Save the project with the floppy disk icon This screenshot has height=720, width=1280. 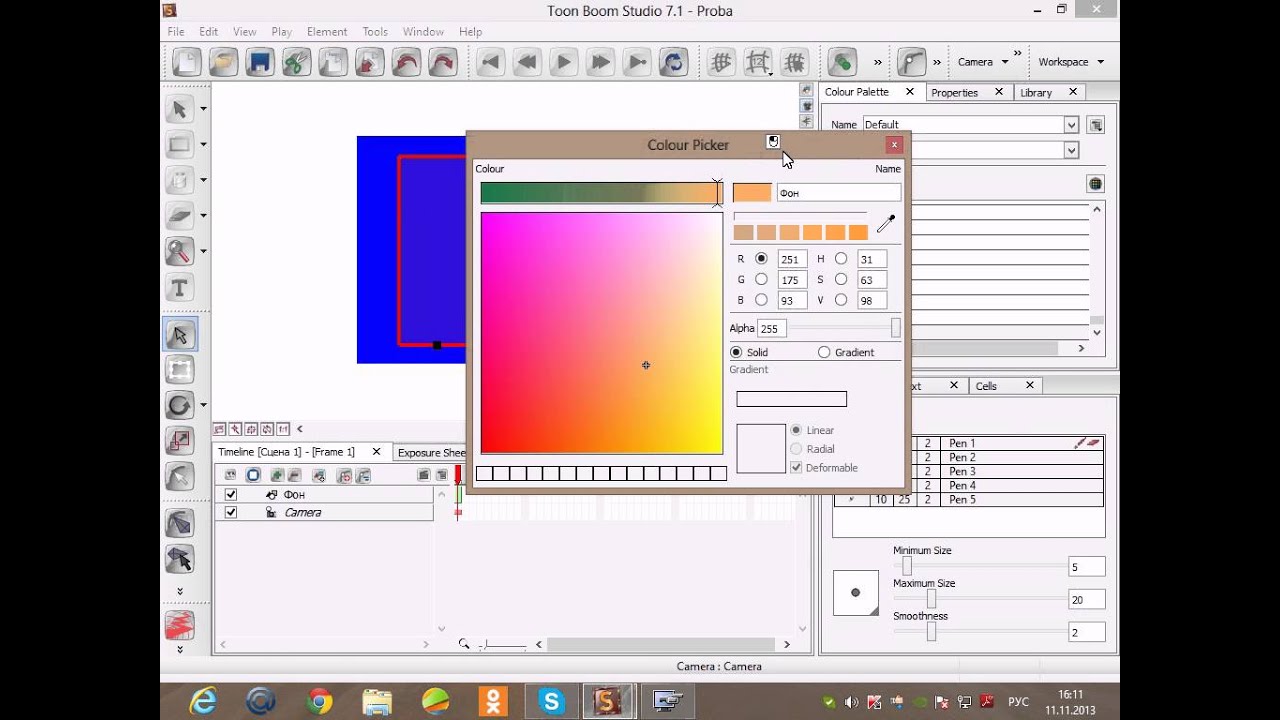click(x=259, y=62)
